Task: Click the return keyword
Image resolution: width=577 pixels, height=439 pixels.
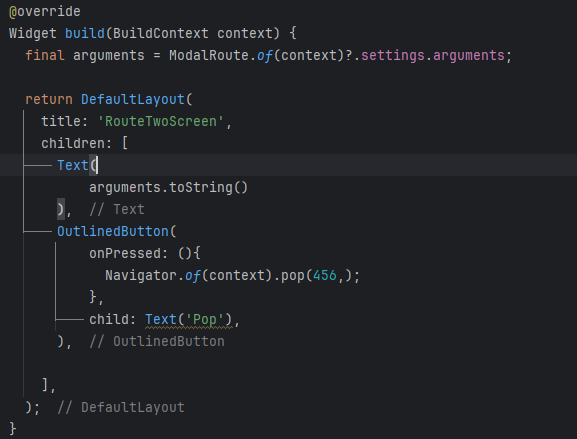Action: [x=49, y=100]
